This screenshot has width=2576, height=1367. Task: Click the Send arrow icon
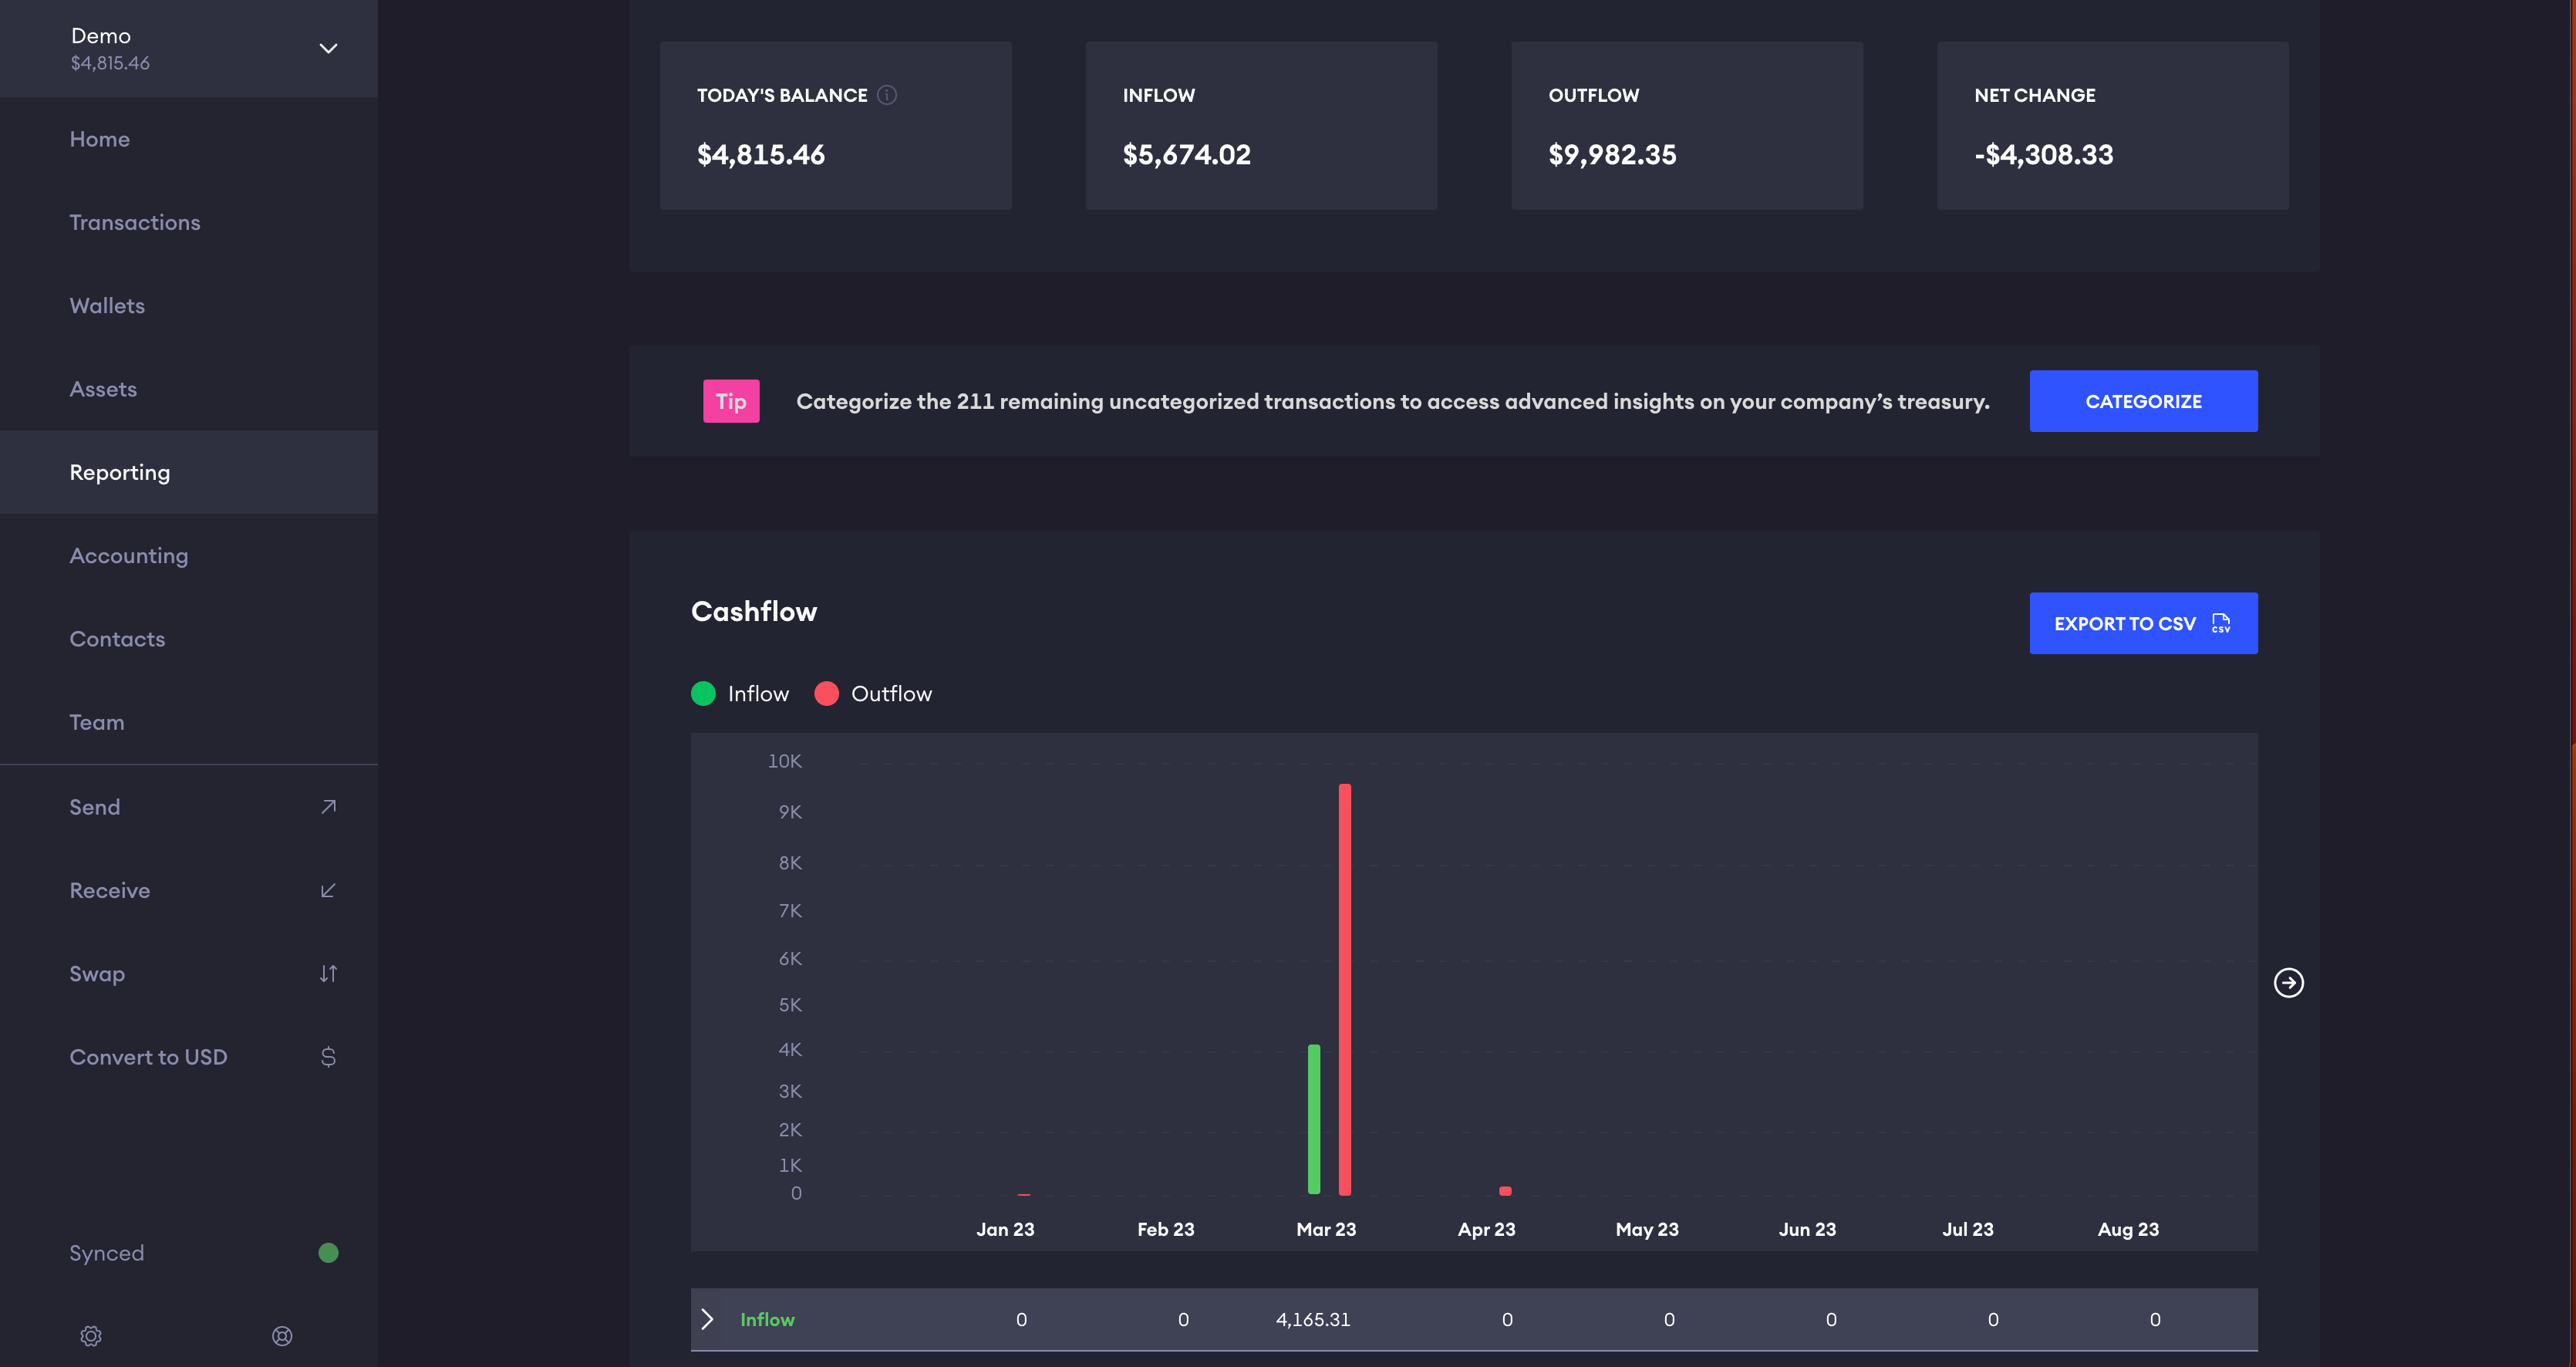coord(328,807)
